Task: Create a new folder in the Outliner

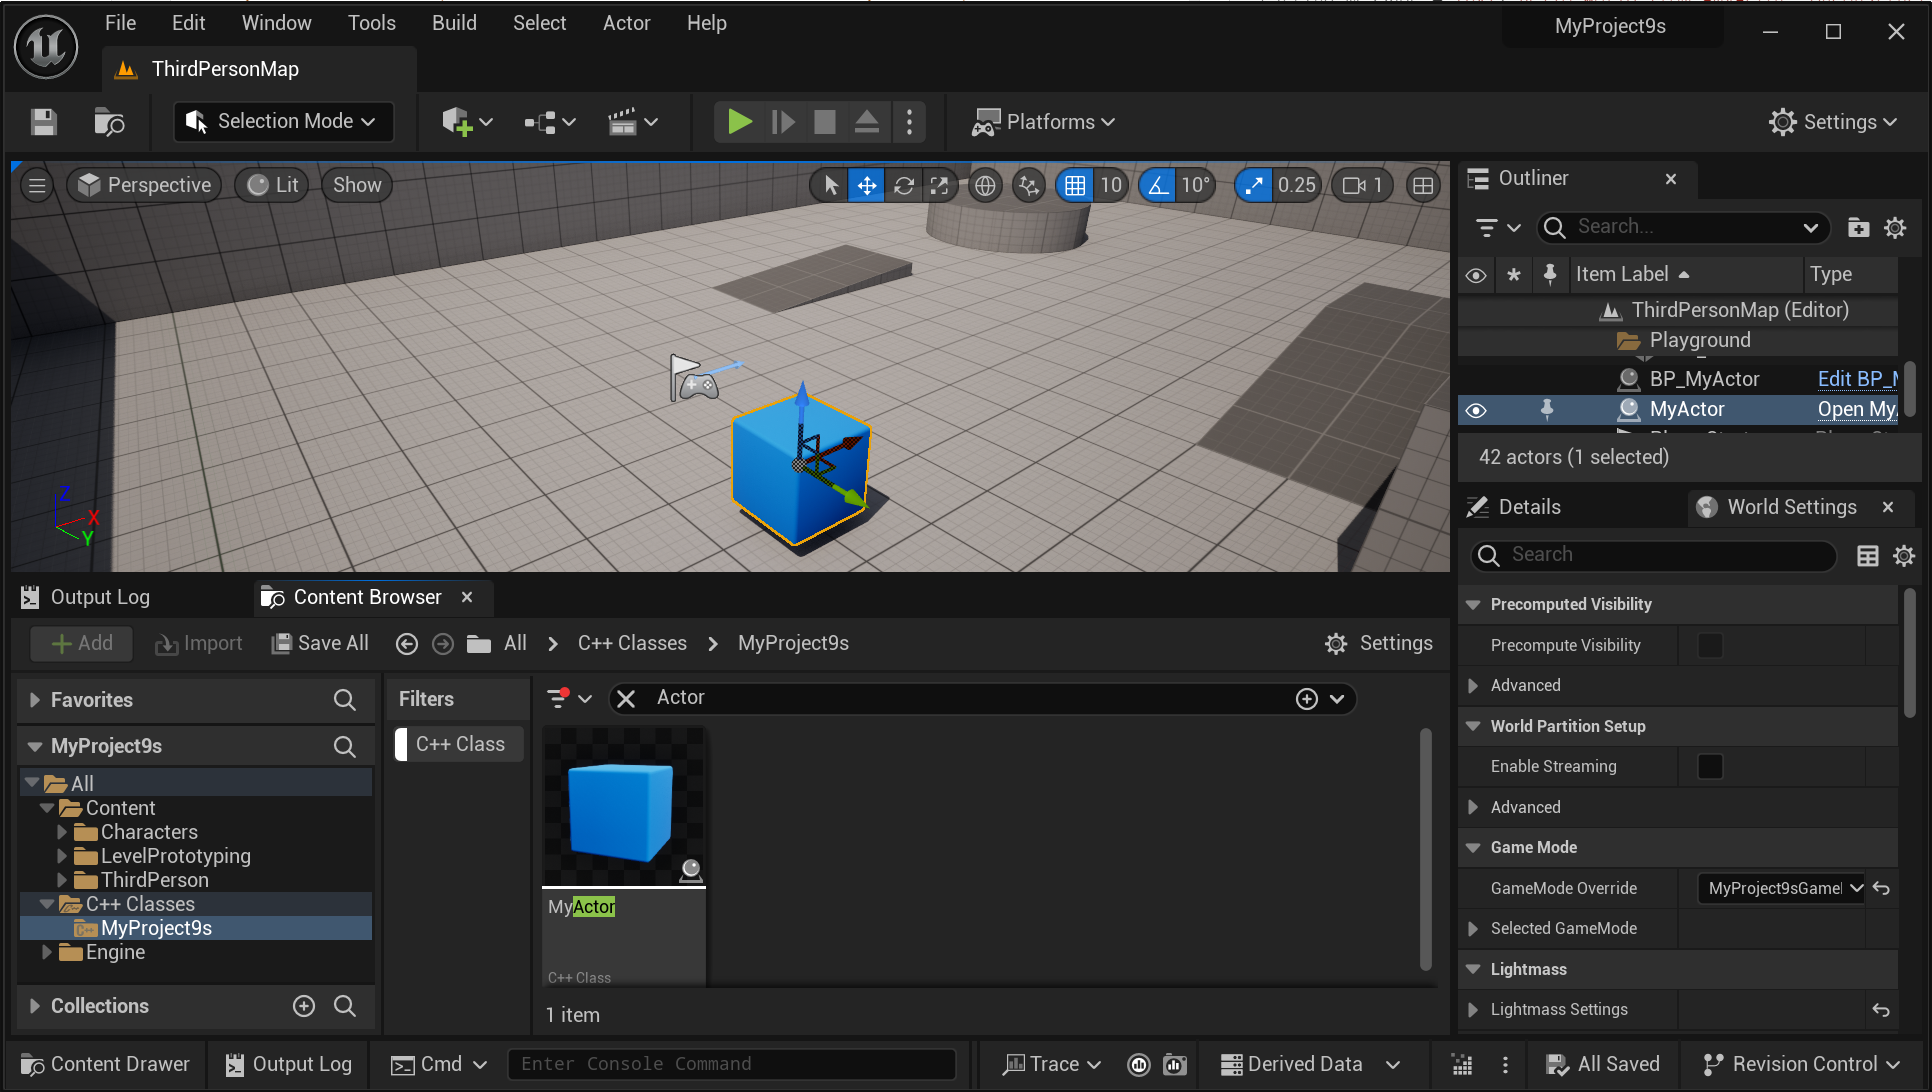Action: tap(1858, 228)
